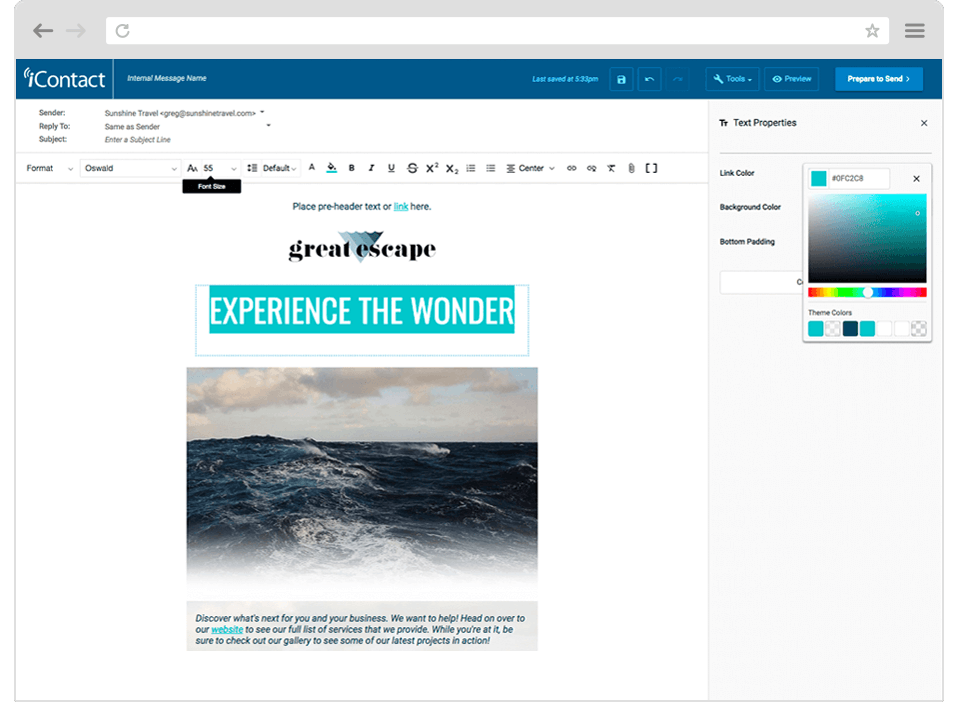Expand the Oswald font family dropdown
The width and height of the screenshot is (960, 702).
[x=130, y=168]
